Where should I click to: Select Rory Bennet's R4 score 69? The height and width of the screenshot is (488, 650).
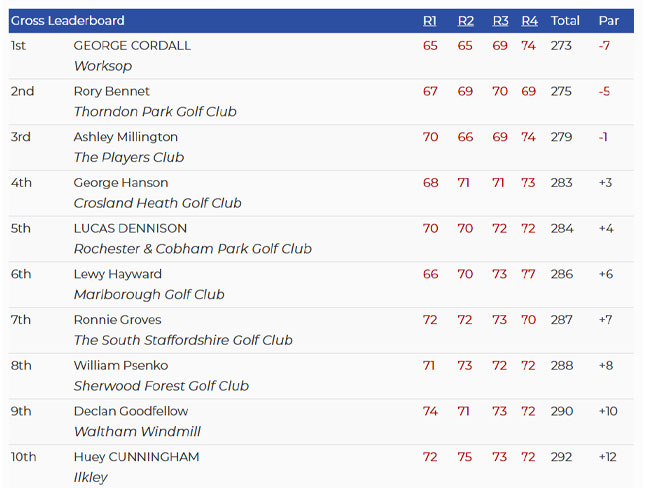[529, 91]
